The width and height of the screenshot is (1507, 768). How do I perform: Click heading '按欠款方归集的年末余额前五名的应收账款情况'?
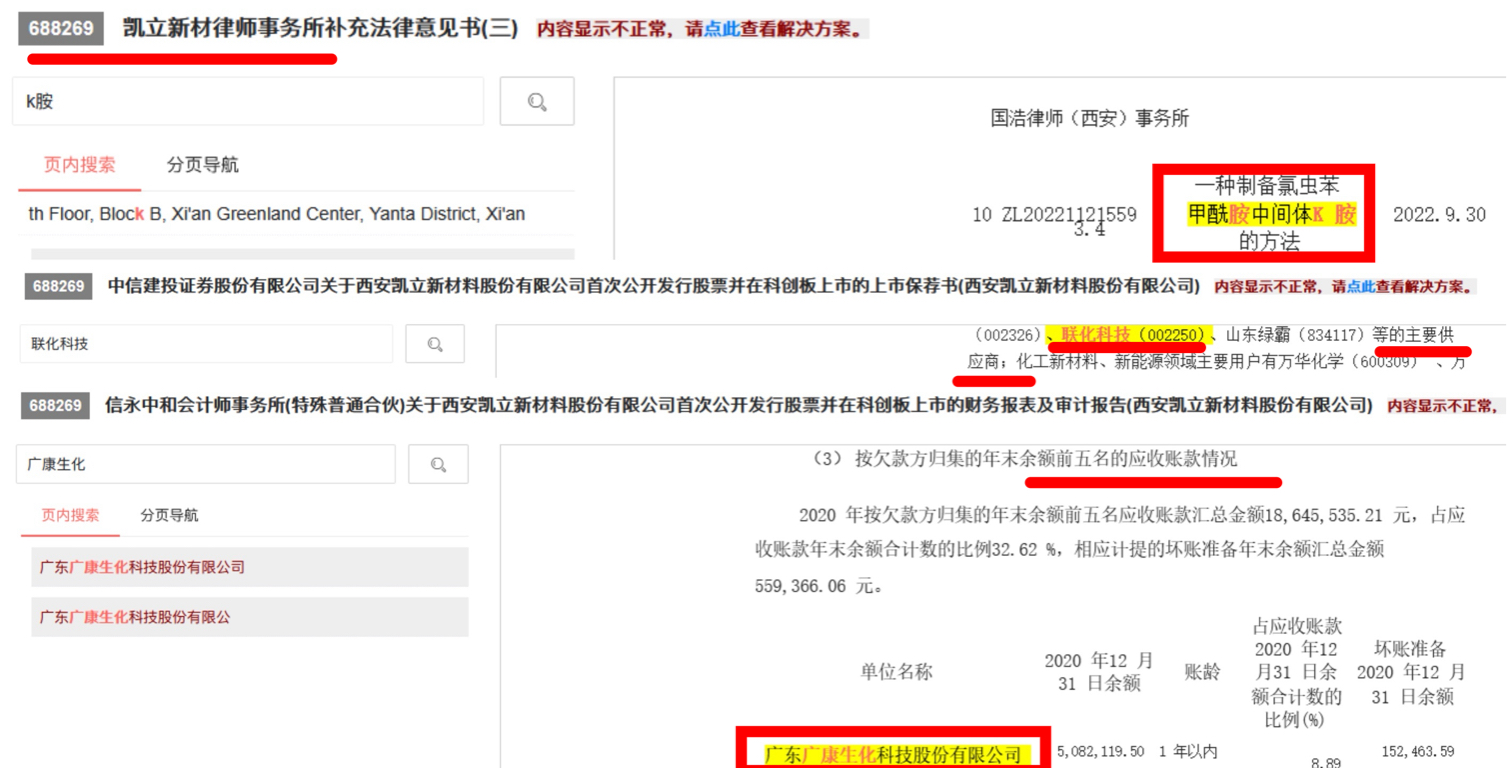(x=1046, y=458)
